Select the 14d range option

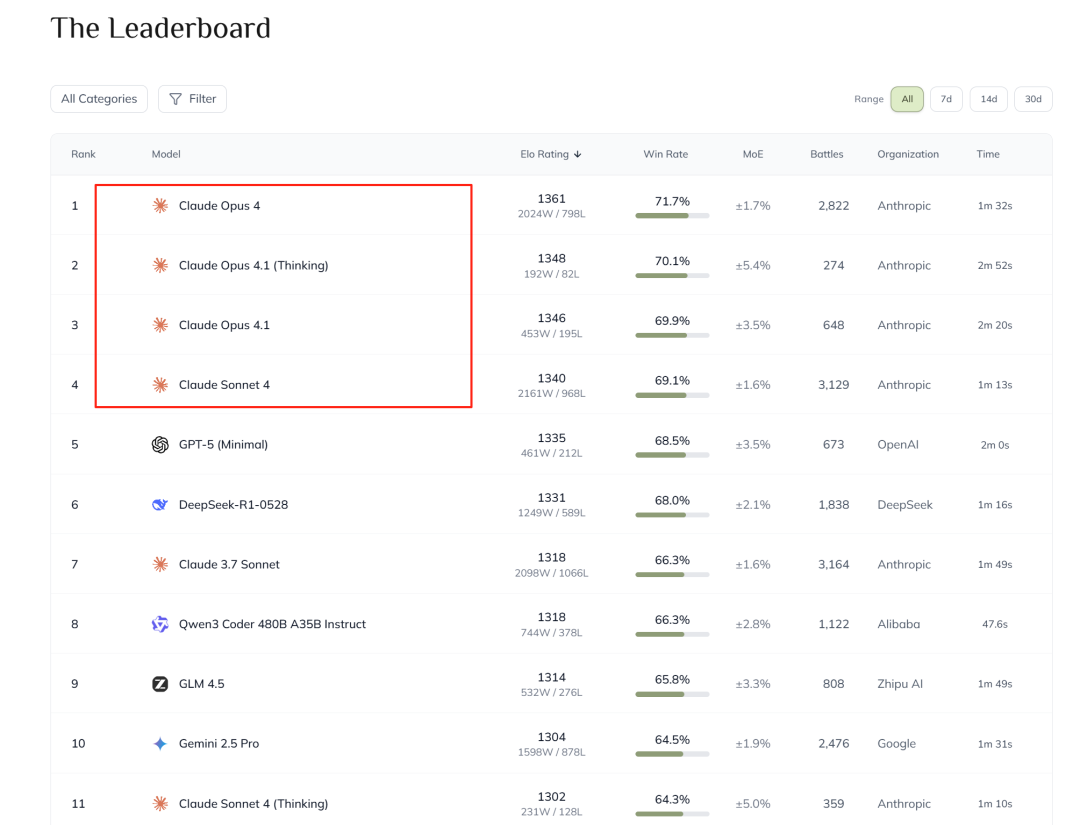click(x=989, y=99)
